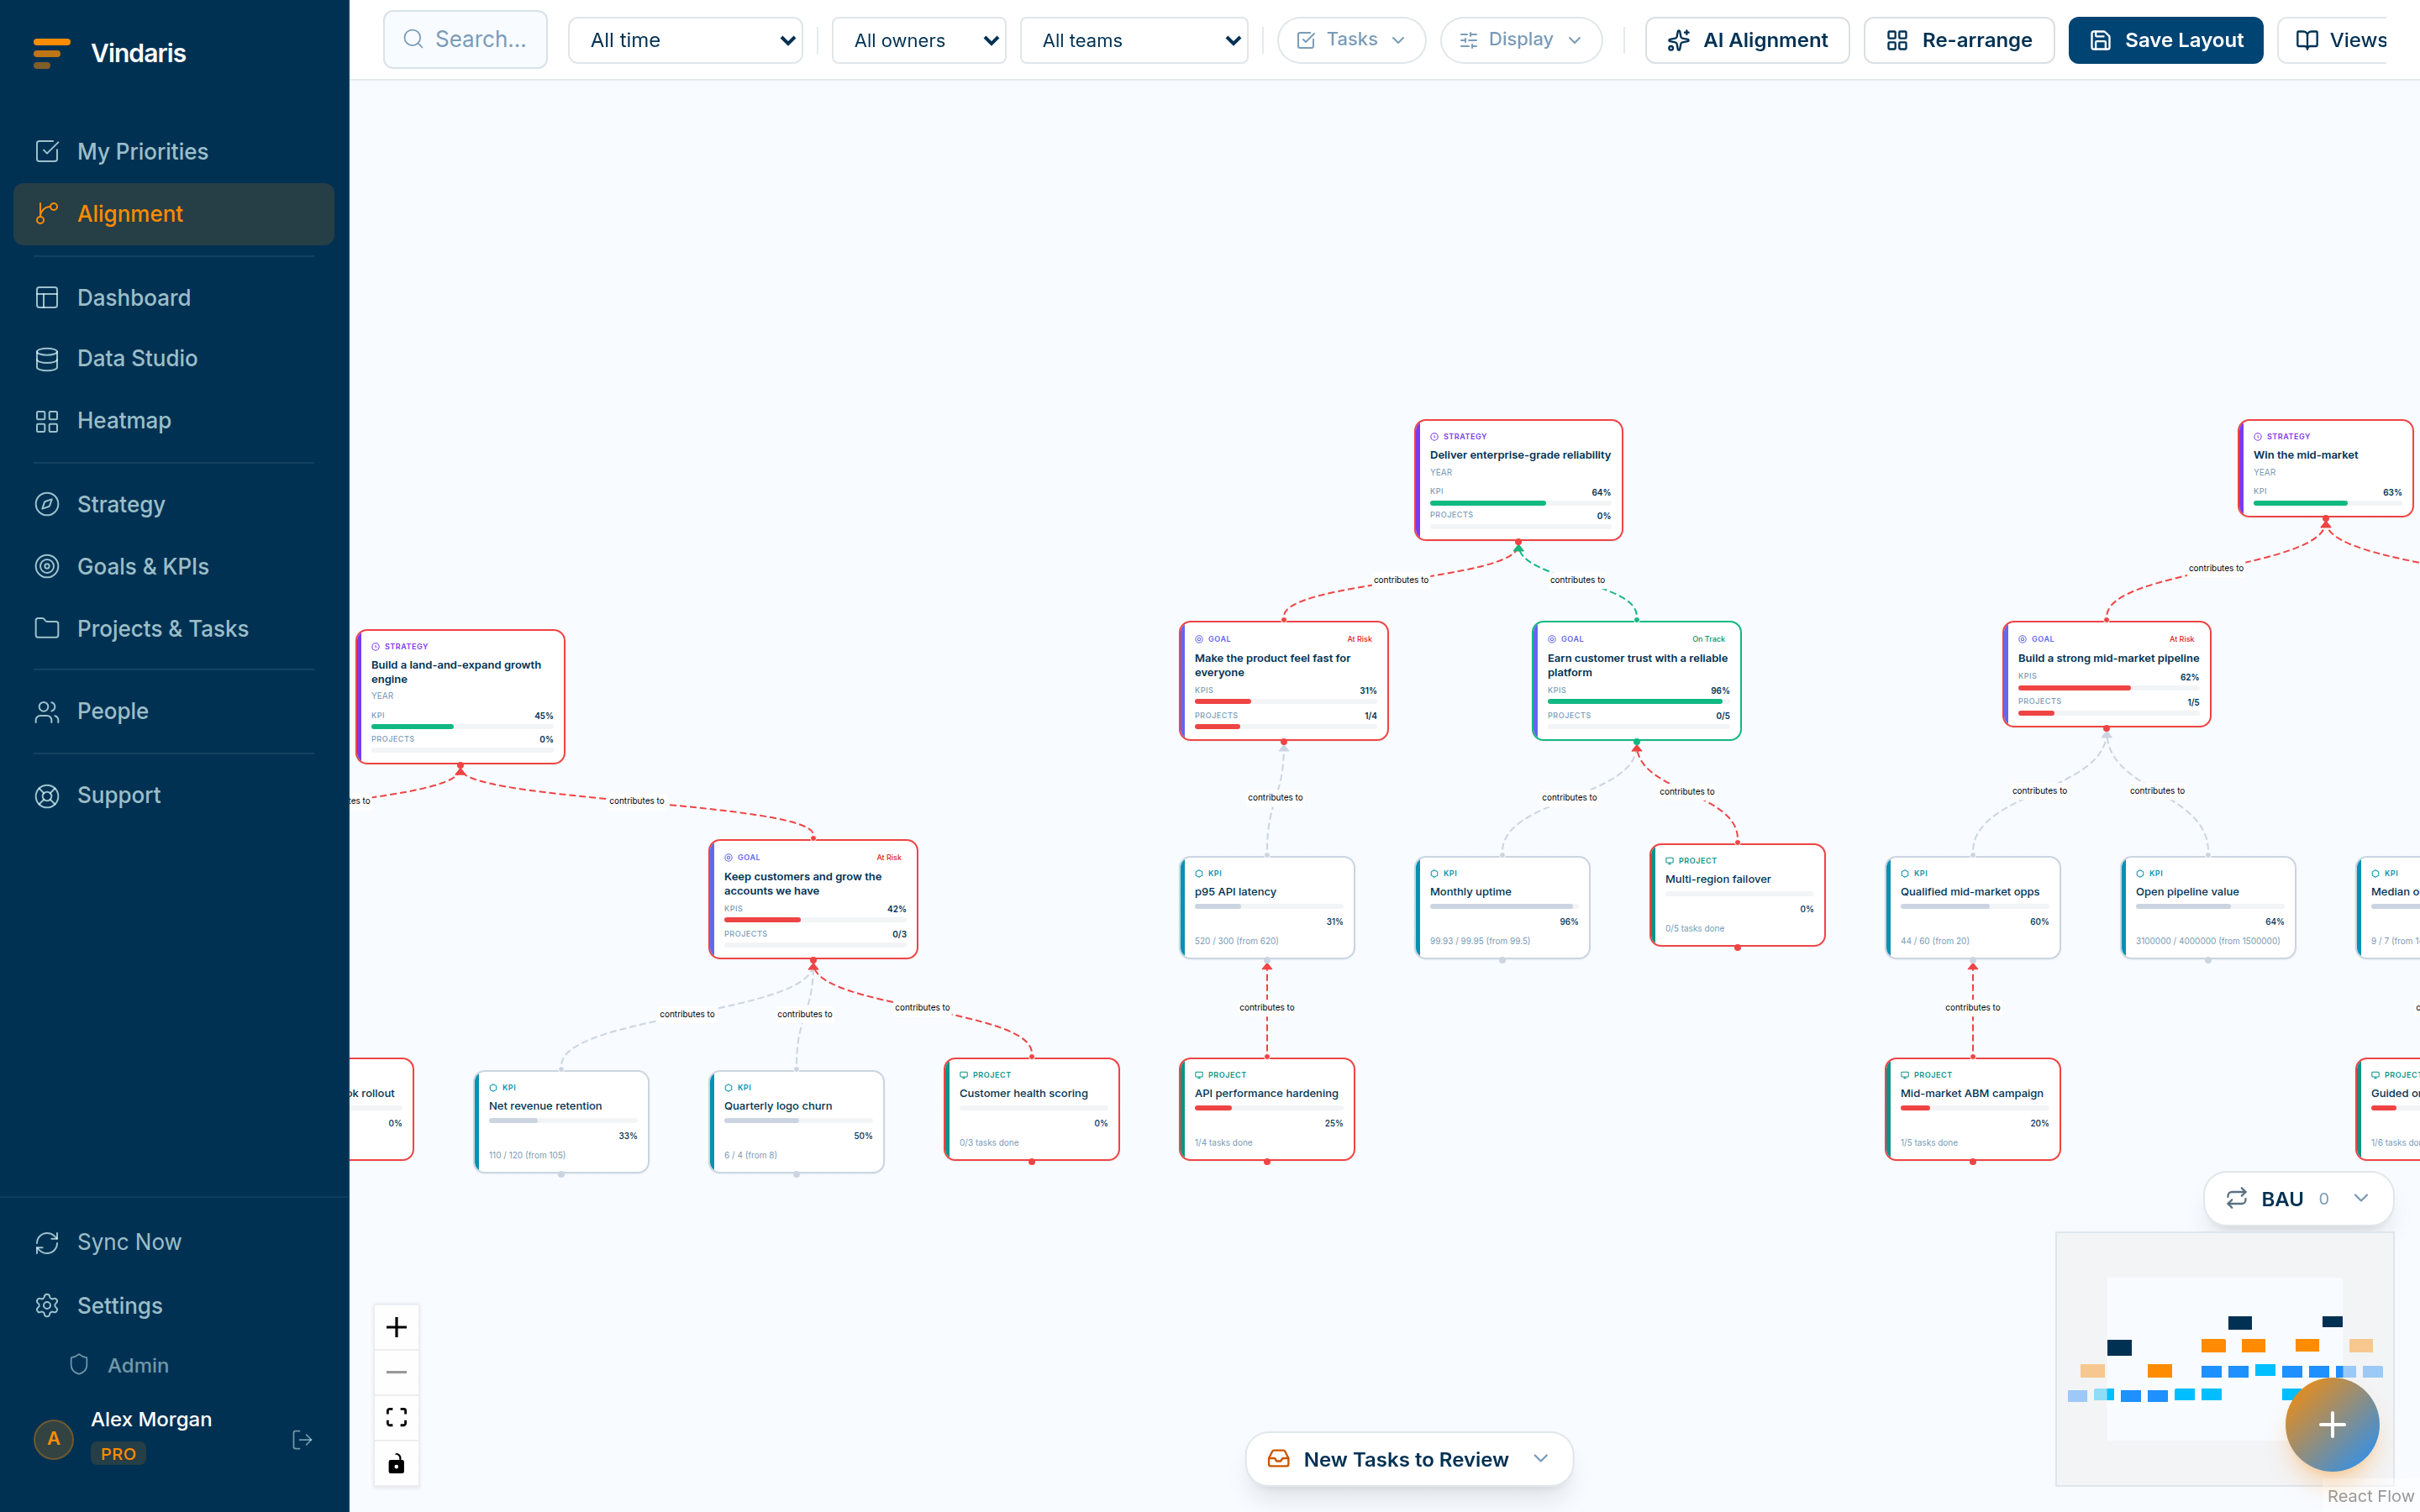The image size is (2420, 1512).
Task: Save the current layout
Action: (x=2165, y=40)
